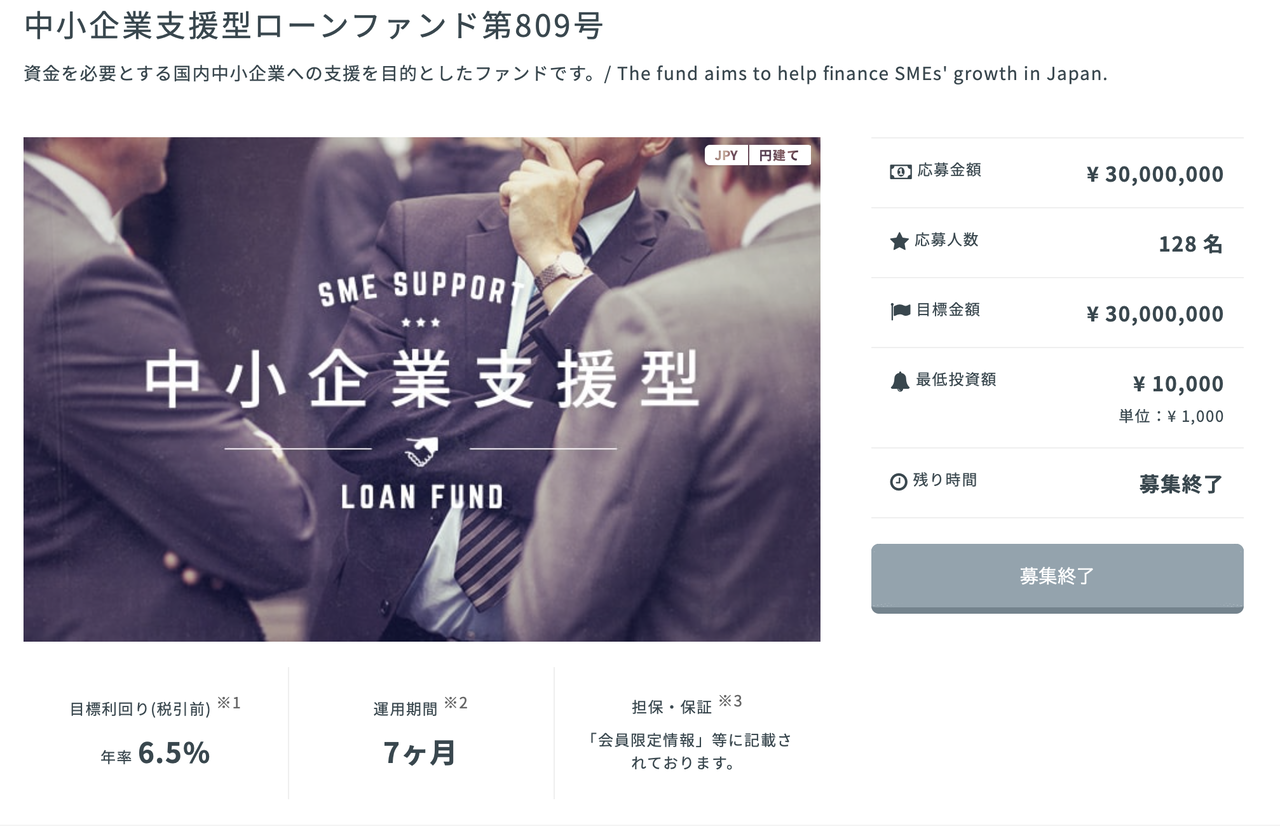Click the fund description subtitle text
This screenshot has height=831, width=1280.
(x=565, y=74)
